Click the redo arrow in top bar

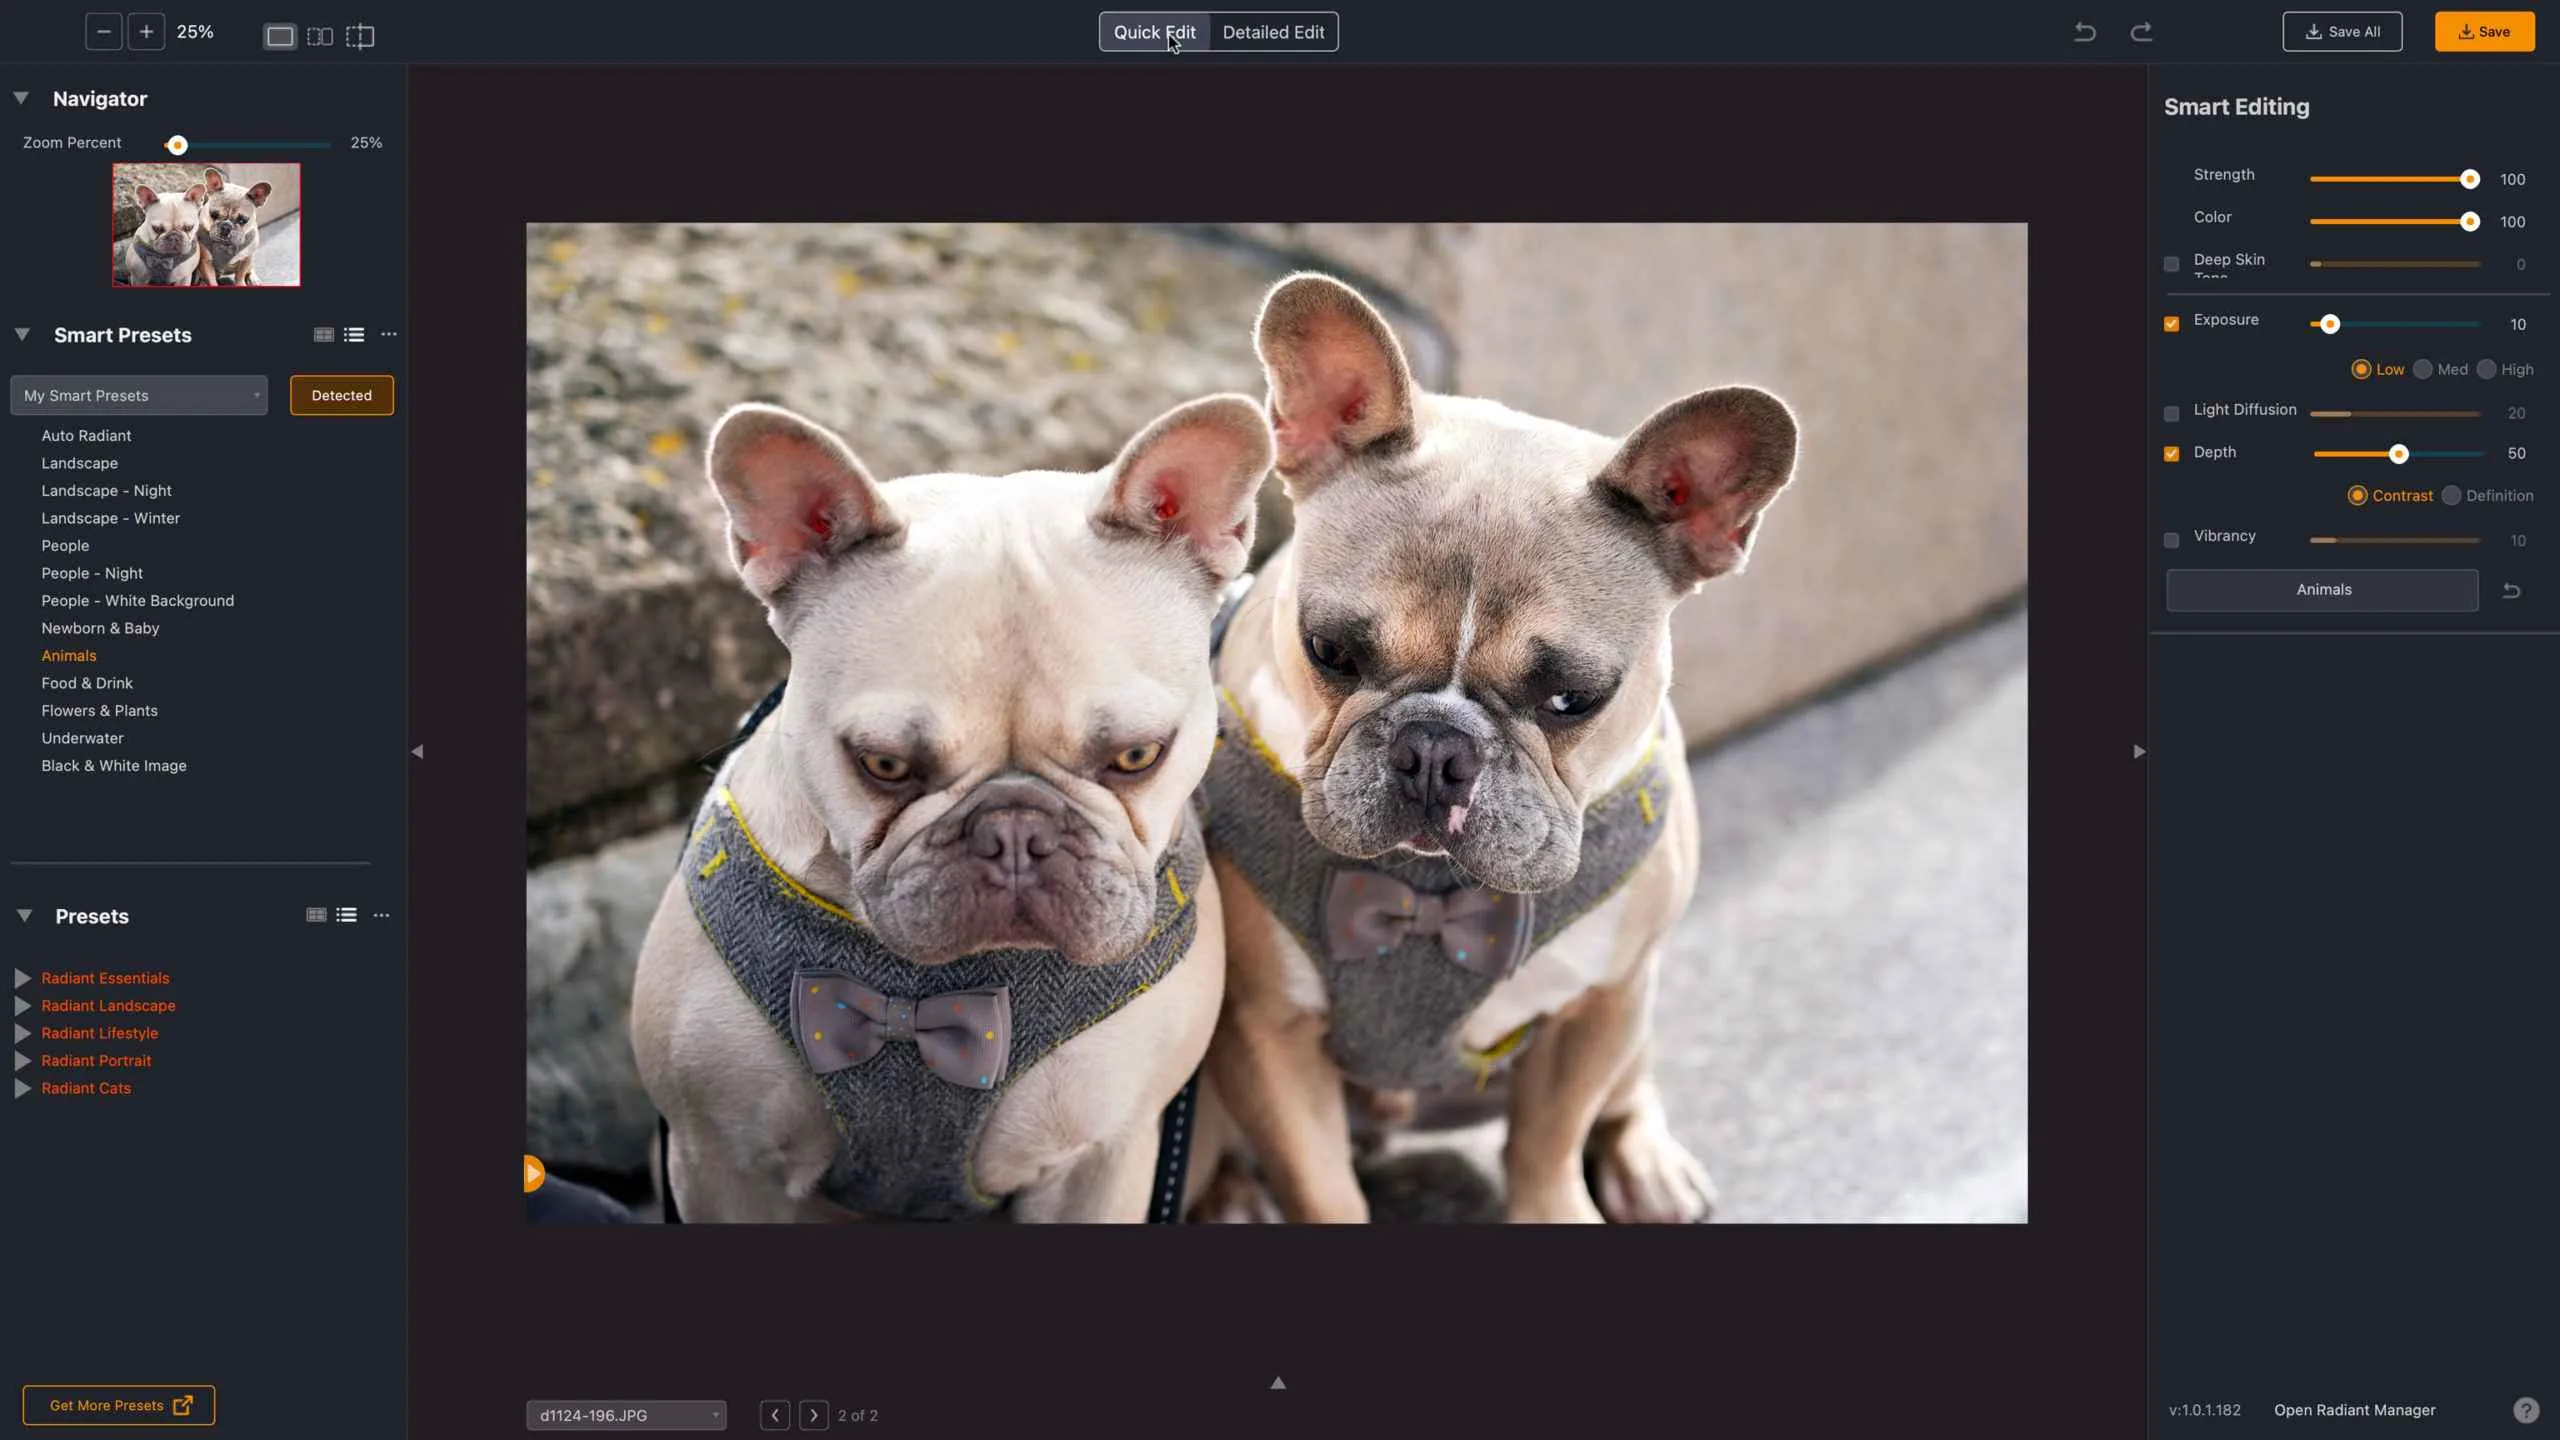(2141, 32)
